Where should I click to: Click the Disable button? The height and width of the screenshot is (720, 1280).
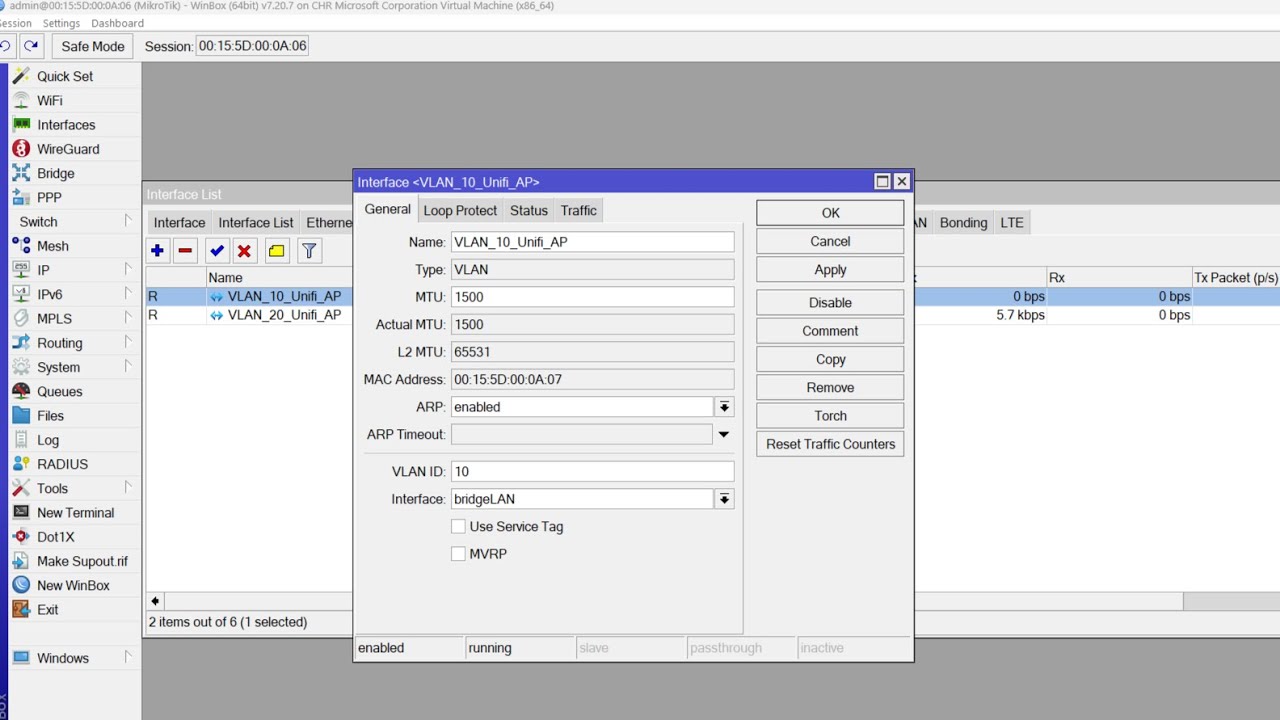click(830, 302)
